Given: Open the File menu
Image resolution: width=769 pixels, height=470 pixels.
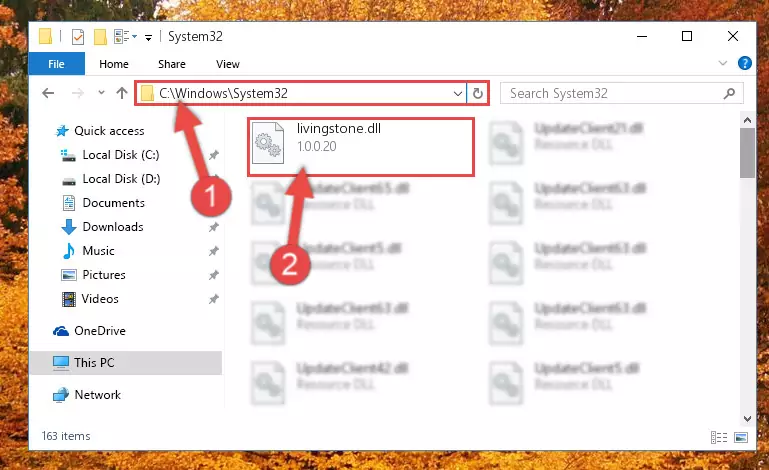Looking at the screenshot, I should click(x=56, y=64).
